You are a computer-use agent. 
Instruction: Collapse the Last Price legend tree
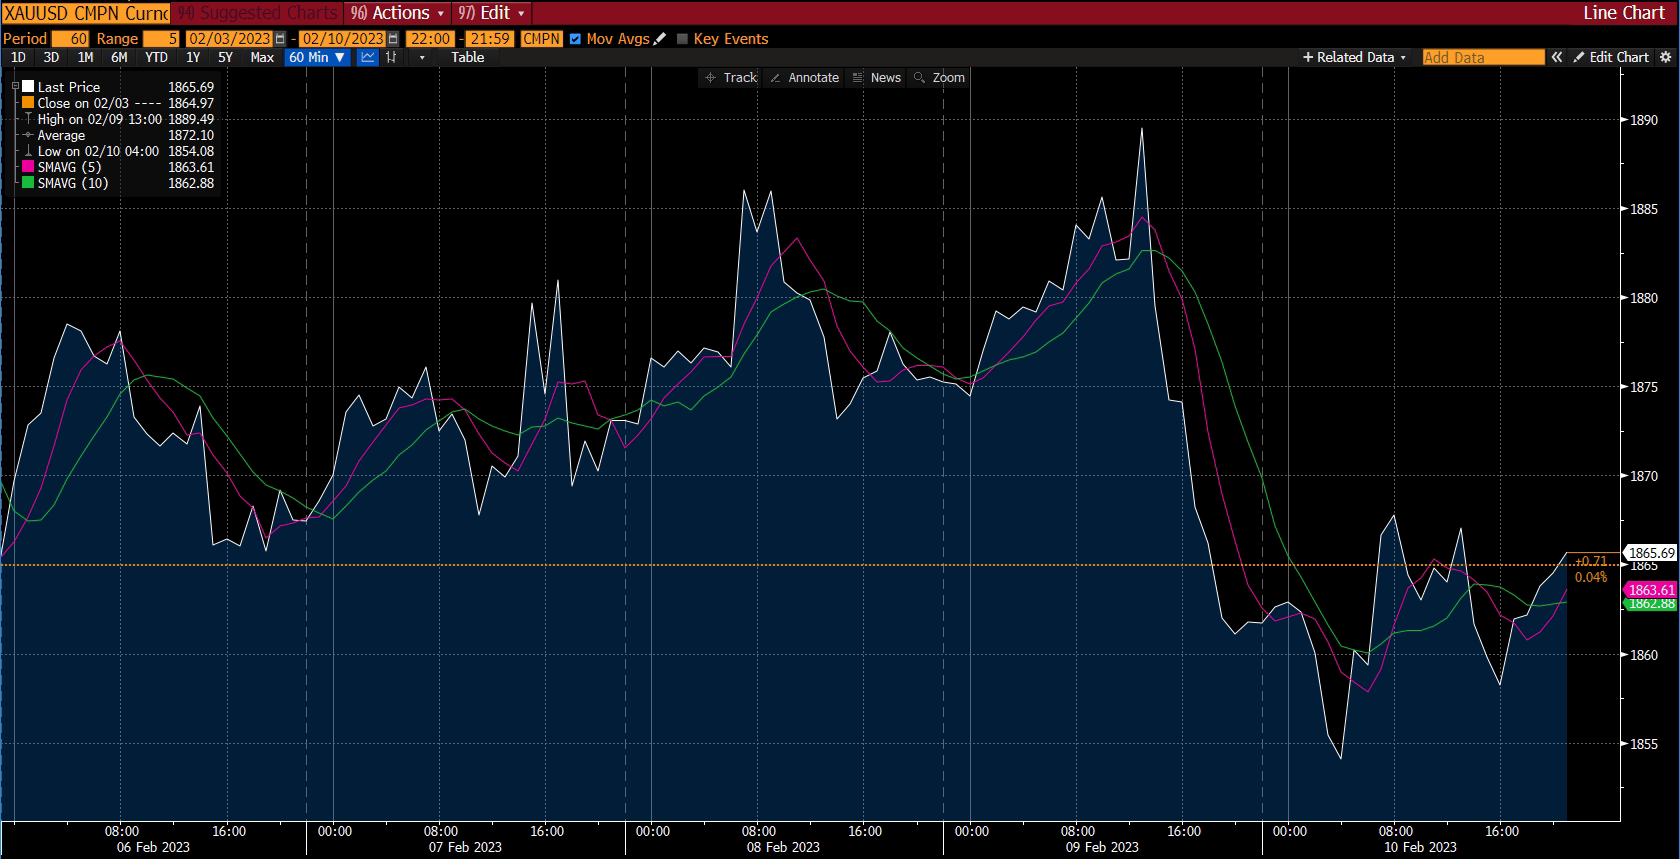coord(15,87)
